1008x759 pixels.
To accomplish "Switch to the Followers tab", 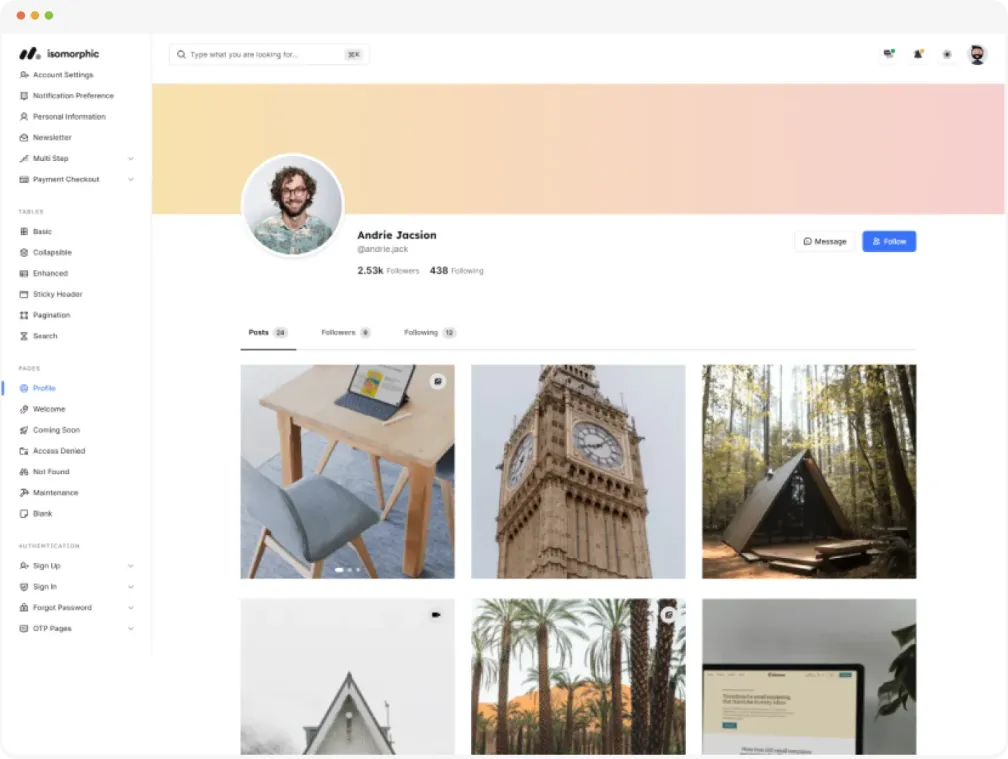I will [345, 333].
